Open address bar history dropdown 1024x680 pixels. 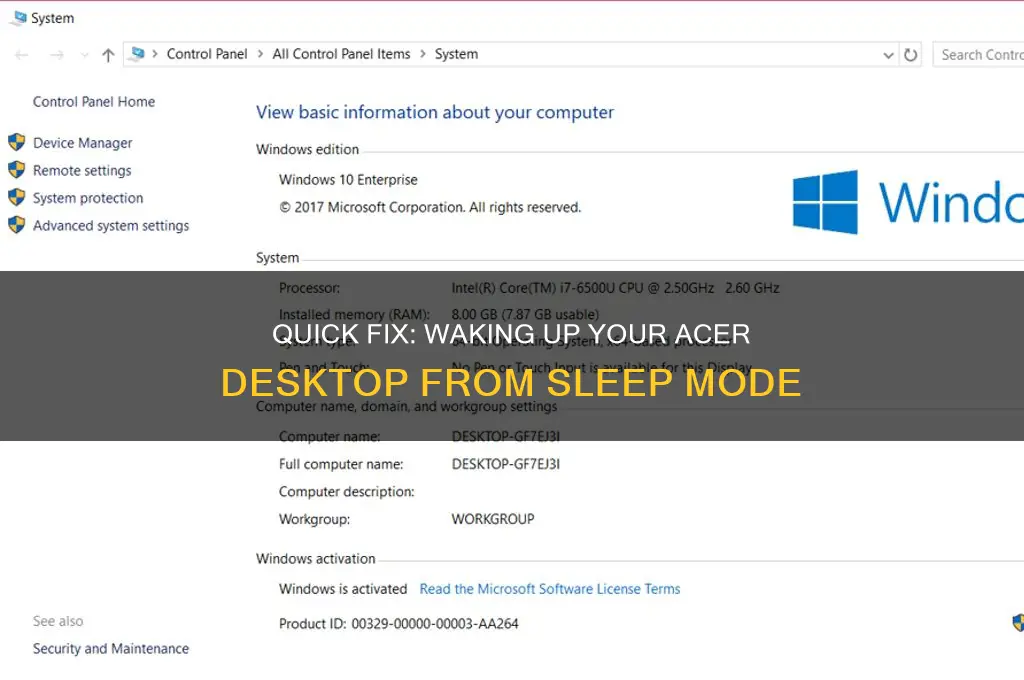[888, 56]
